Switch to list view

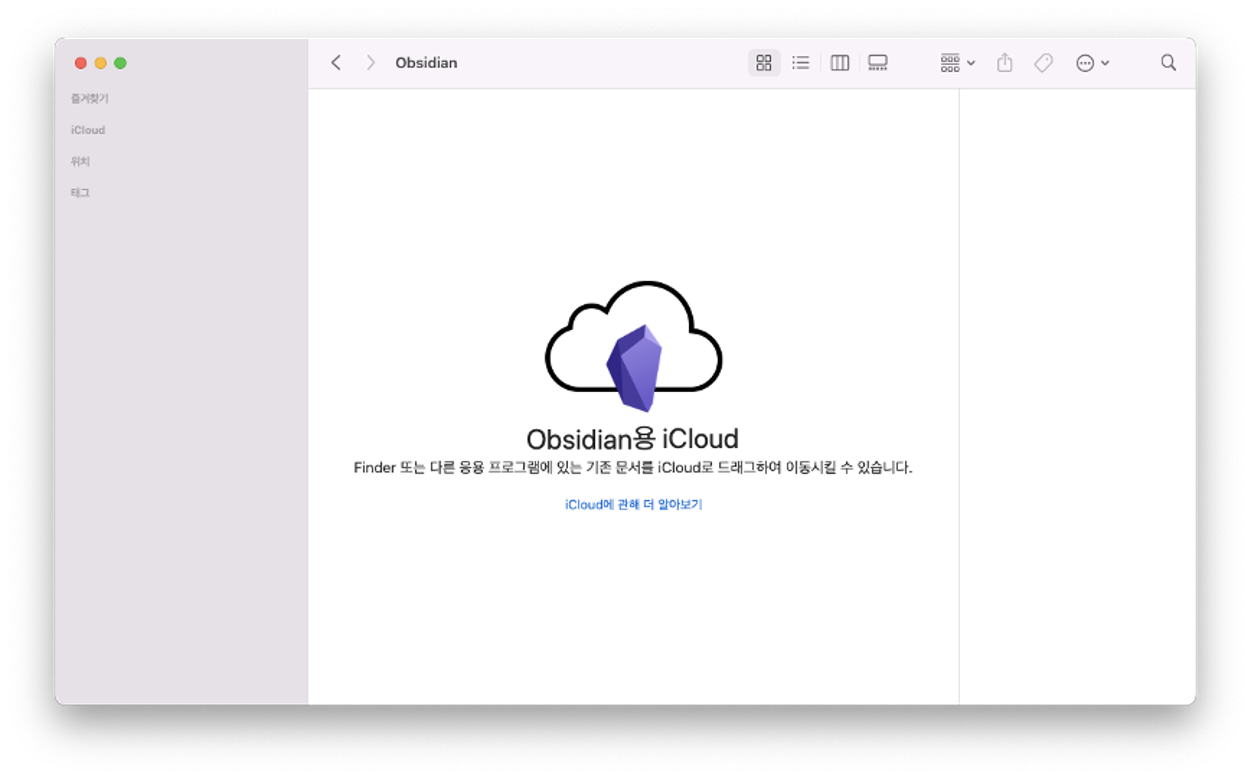coord(801,63)
